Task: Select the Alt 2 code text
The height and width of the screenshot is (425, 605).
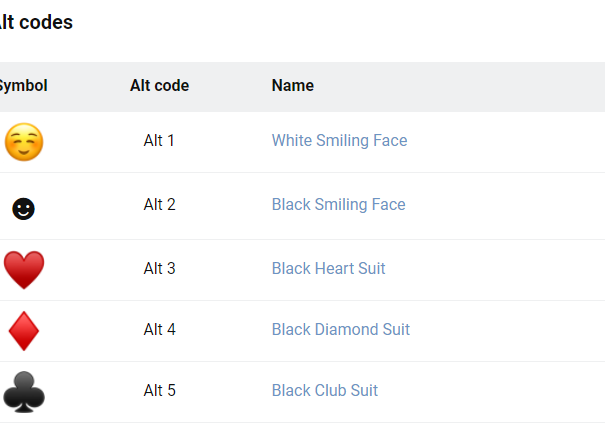Action: click(159, 205)
